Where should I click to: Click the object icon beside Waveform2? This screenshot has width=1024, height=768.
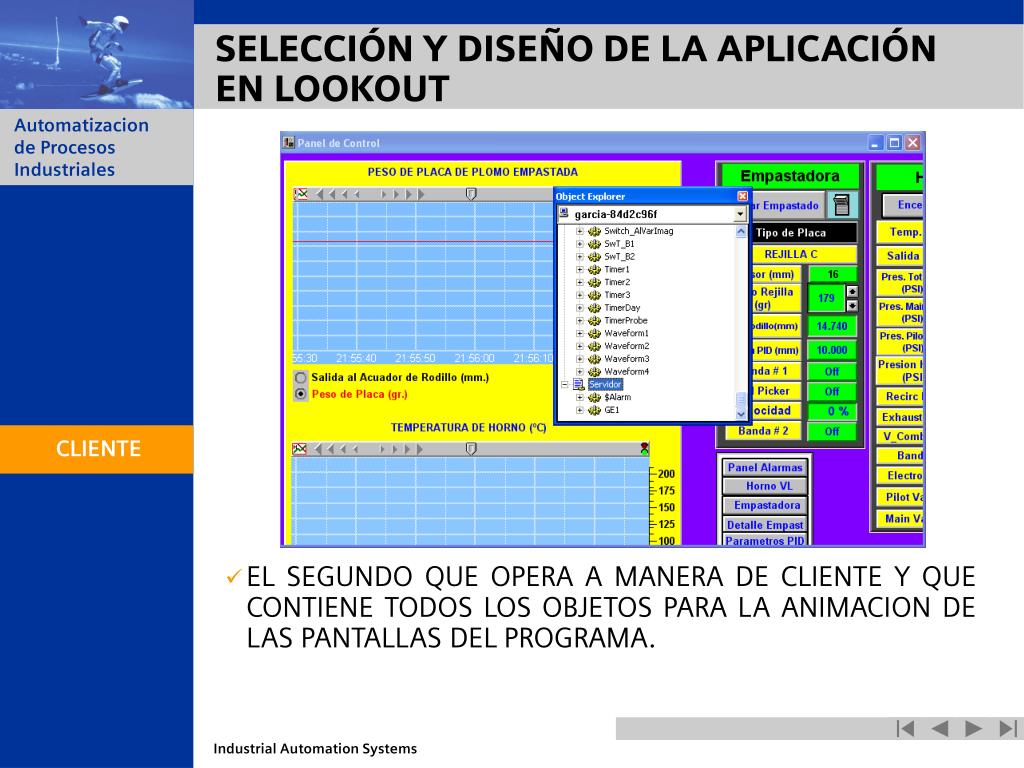pos(594,346)
